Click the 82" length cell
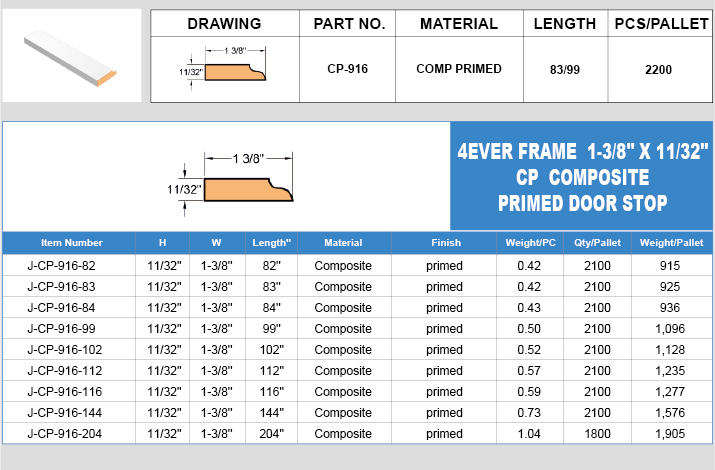This screenshot has height=470, width=715. tap(271, 266)
